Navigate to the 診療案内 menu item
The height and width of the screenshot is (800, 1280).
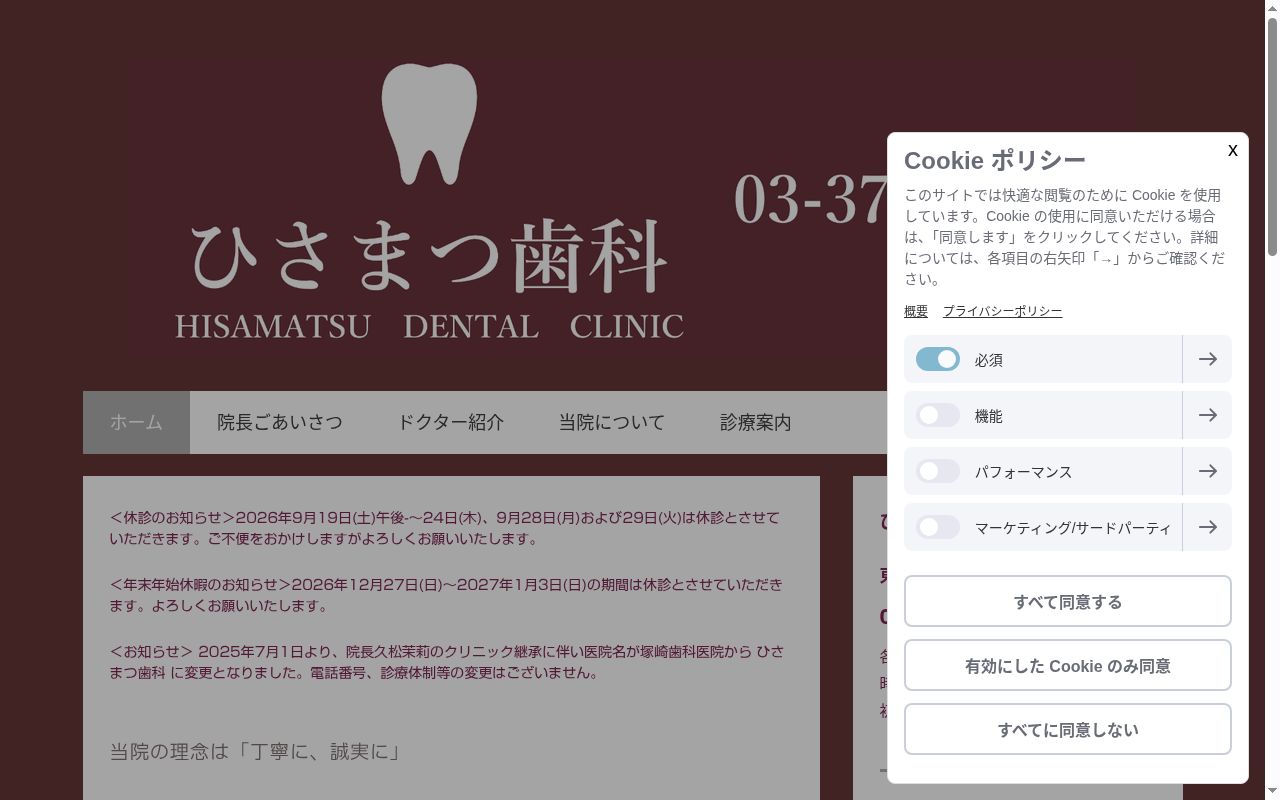756,422
